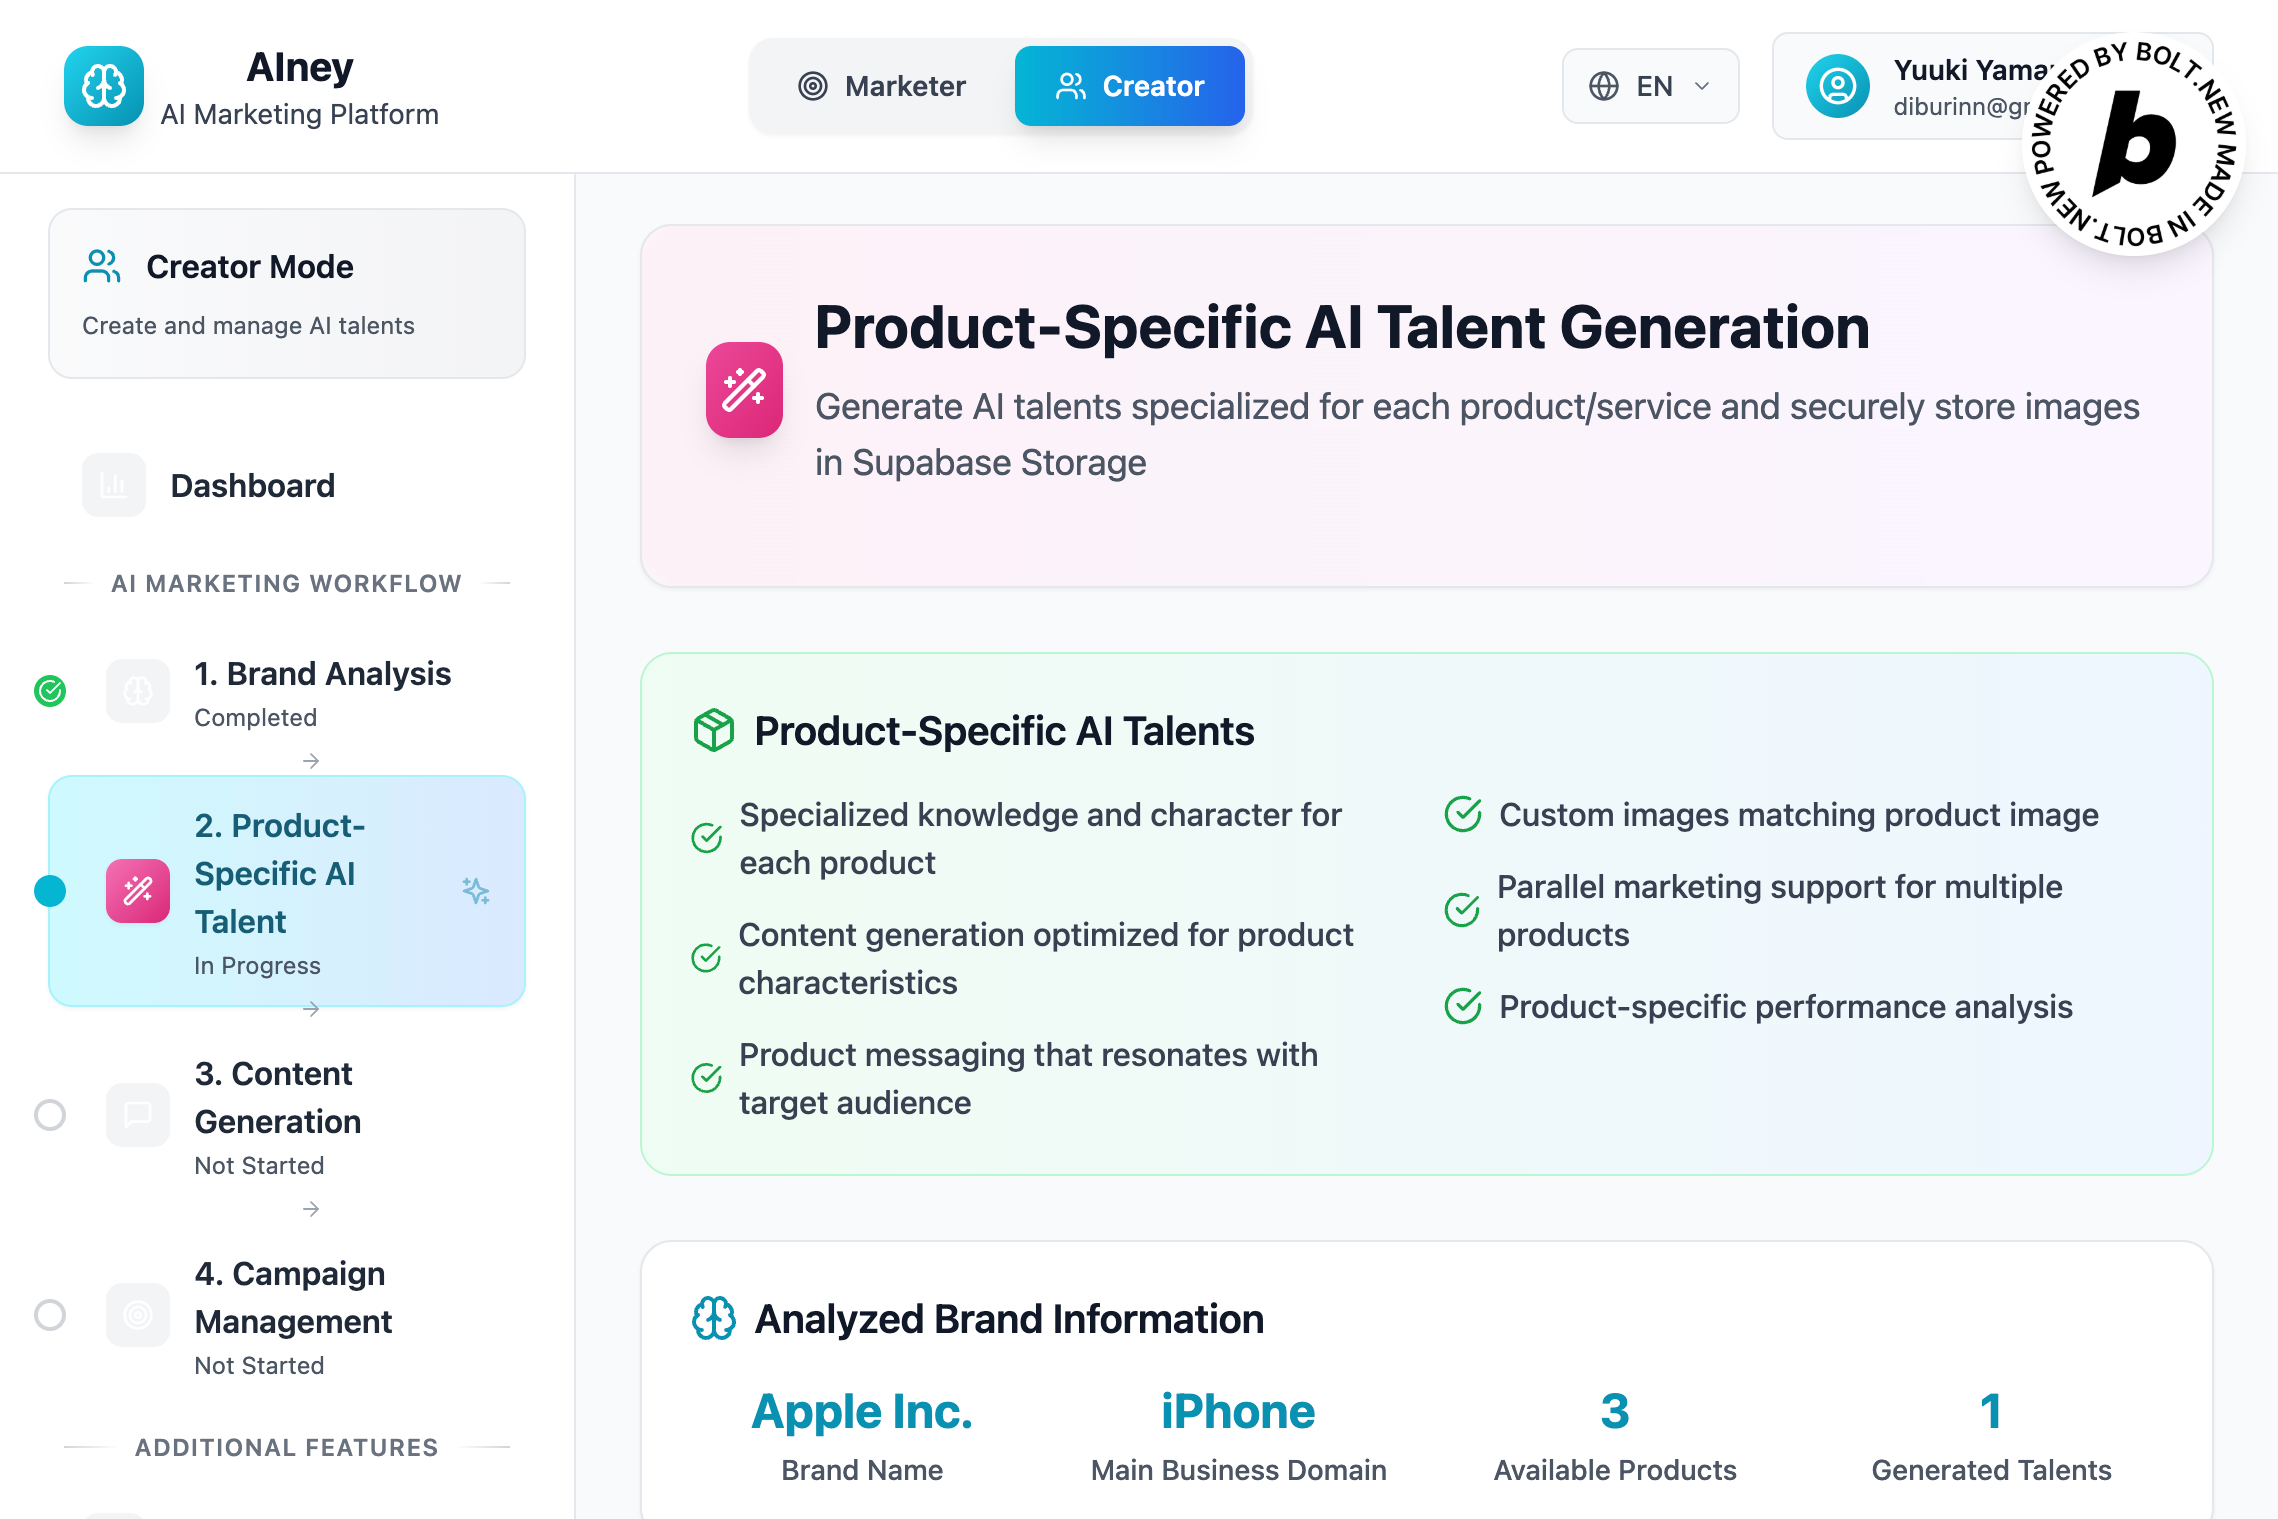Select the Content Generation step circle

[50, 1114]
